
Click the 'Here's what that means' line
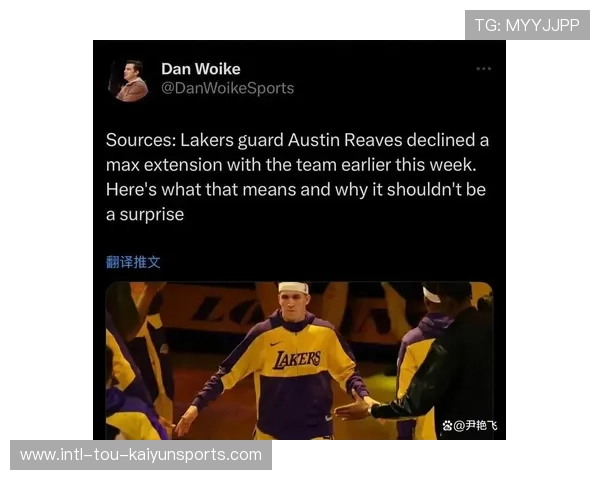[296, 190]
